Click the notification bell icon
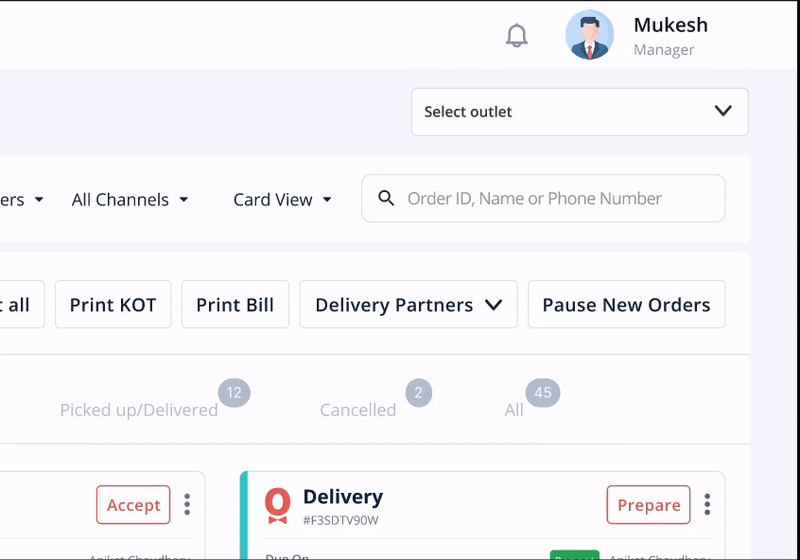800x560 pixels. point(516,36)
